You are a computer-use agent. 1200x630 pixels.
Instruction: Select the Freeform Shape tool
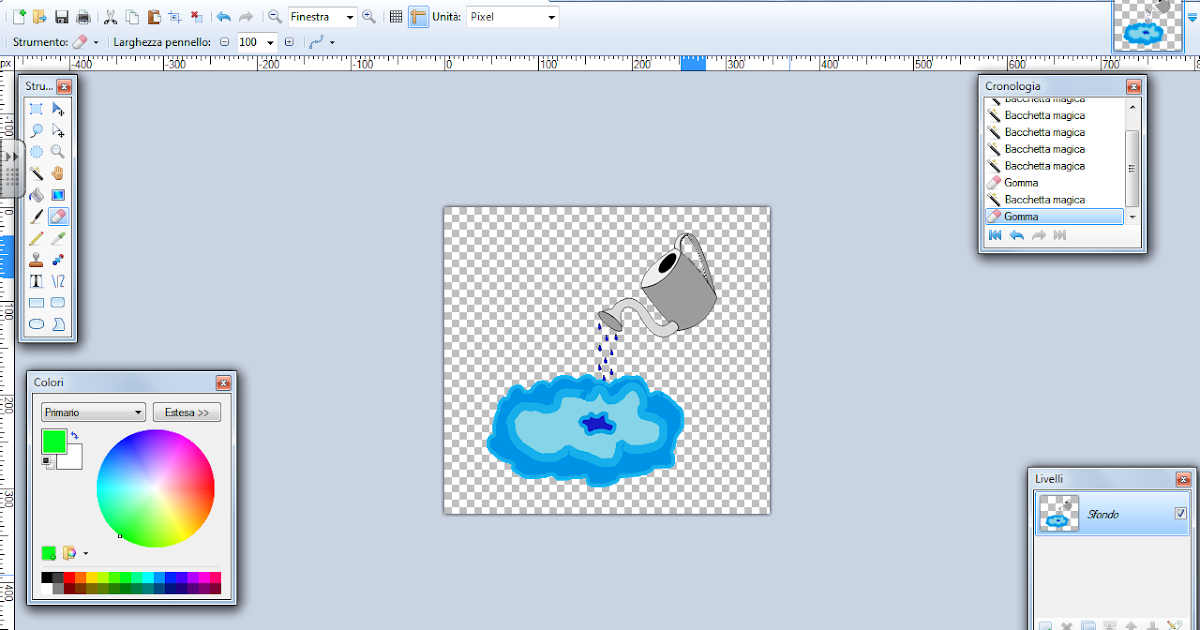[x=58, y=324]
